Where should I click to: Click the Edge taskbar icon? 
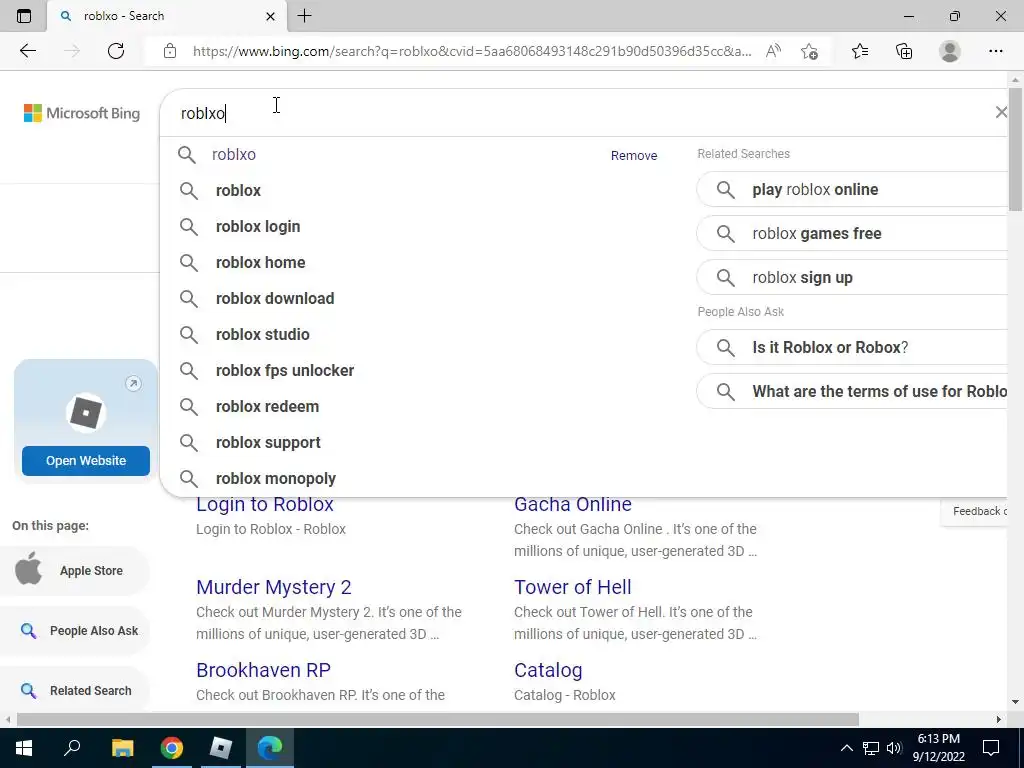[x=270, y=748]
